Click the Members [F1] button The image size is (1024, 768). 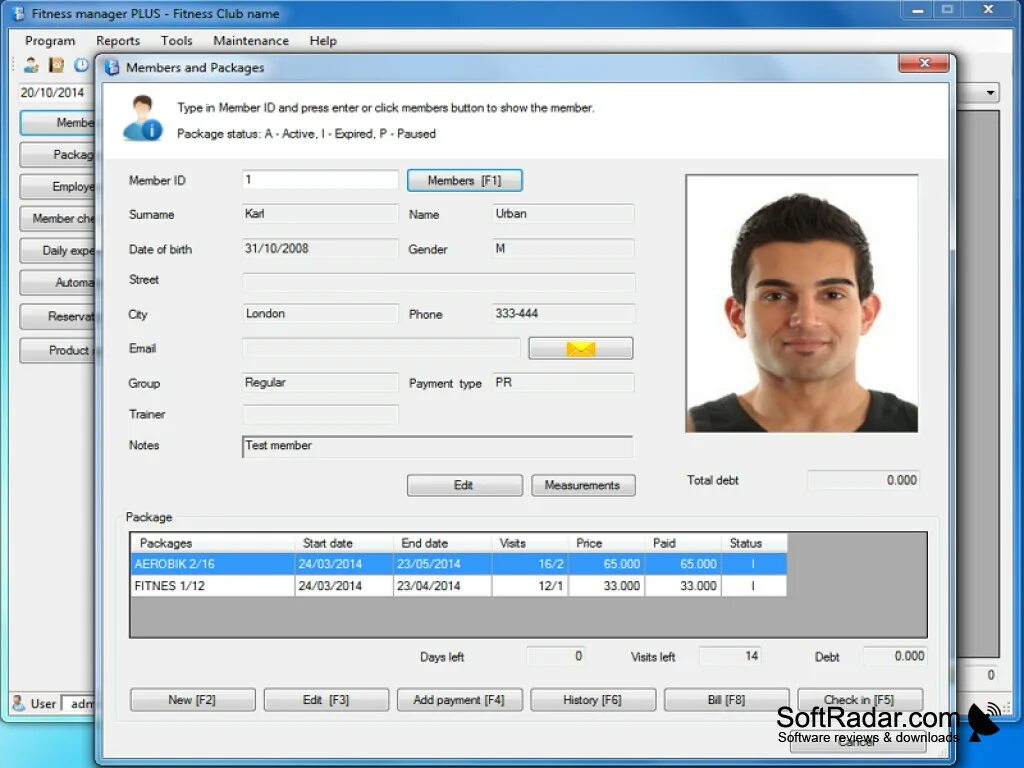(464, 180)
